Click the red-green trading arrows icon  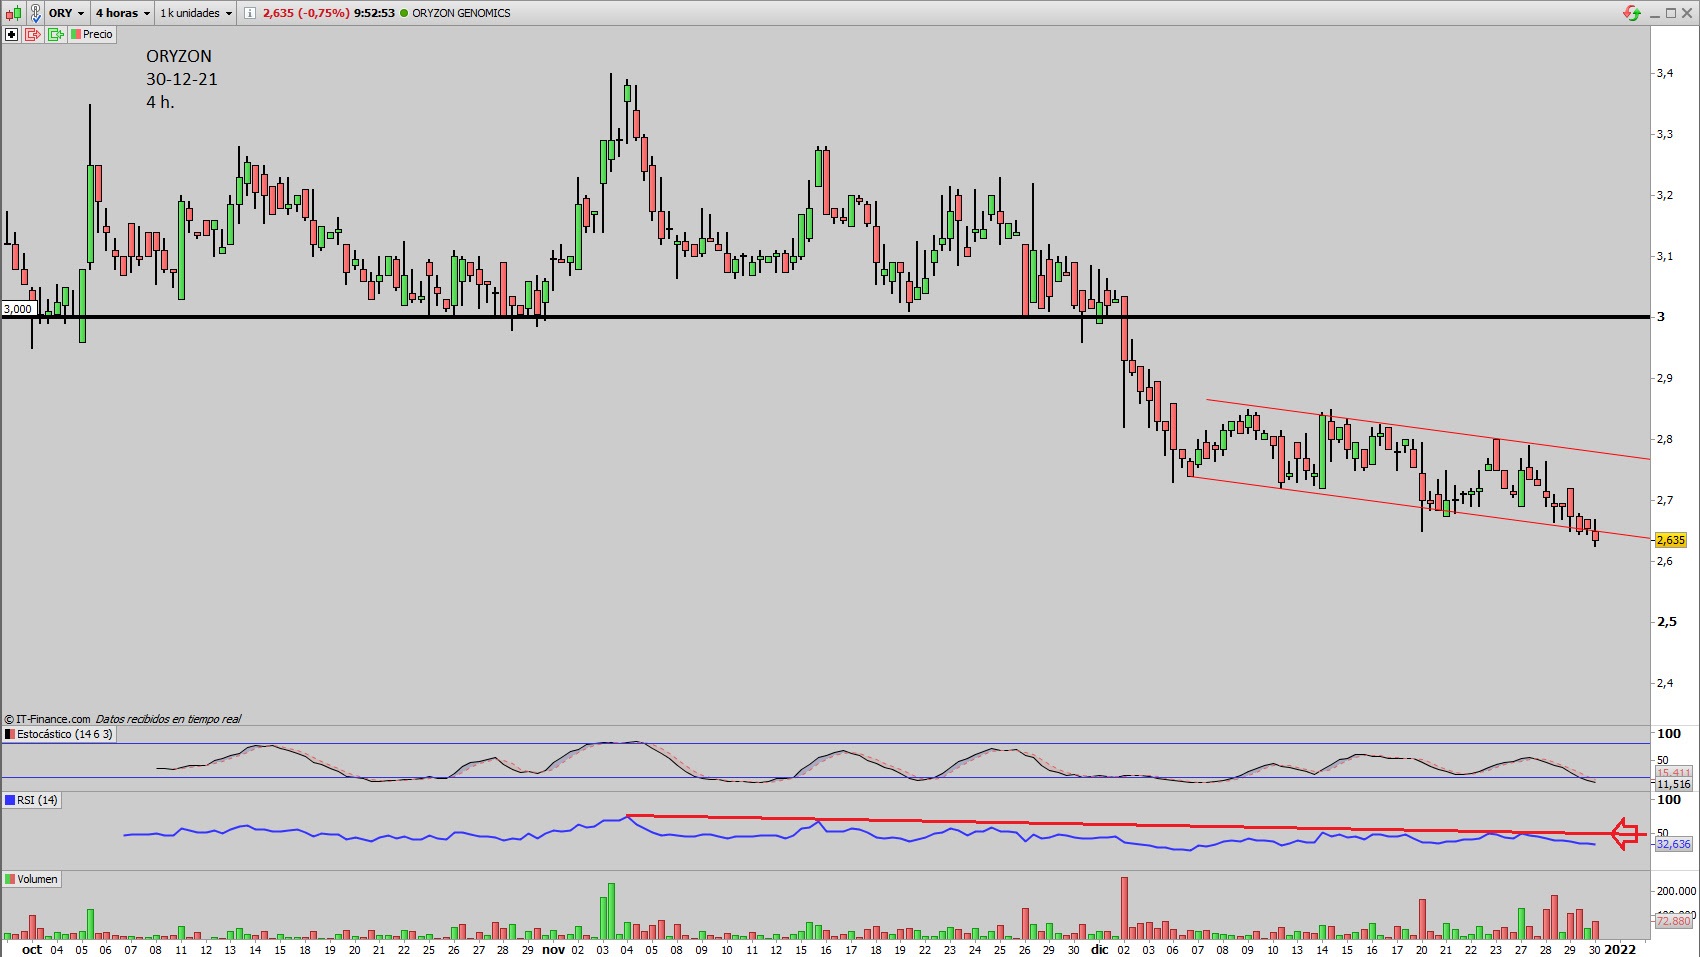[1632, 13]
